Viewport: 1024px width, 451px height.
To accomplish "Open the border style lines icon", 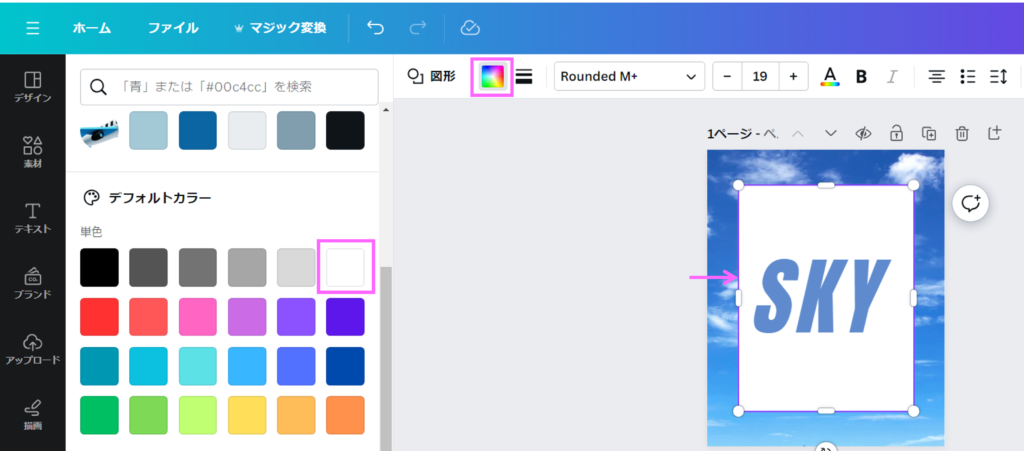I will [x=524, y=77].
